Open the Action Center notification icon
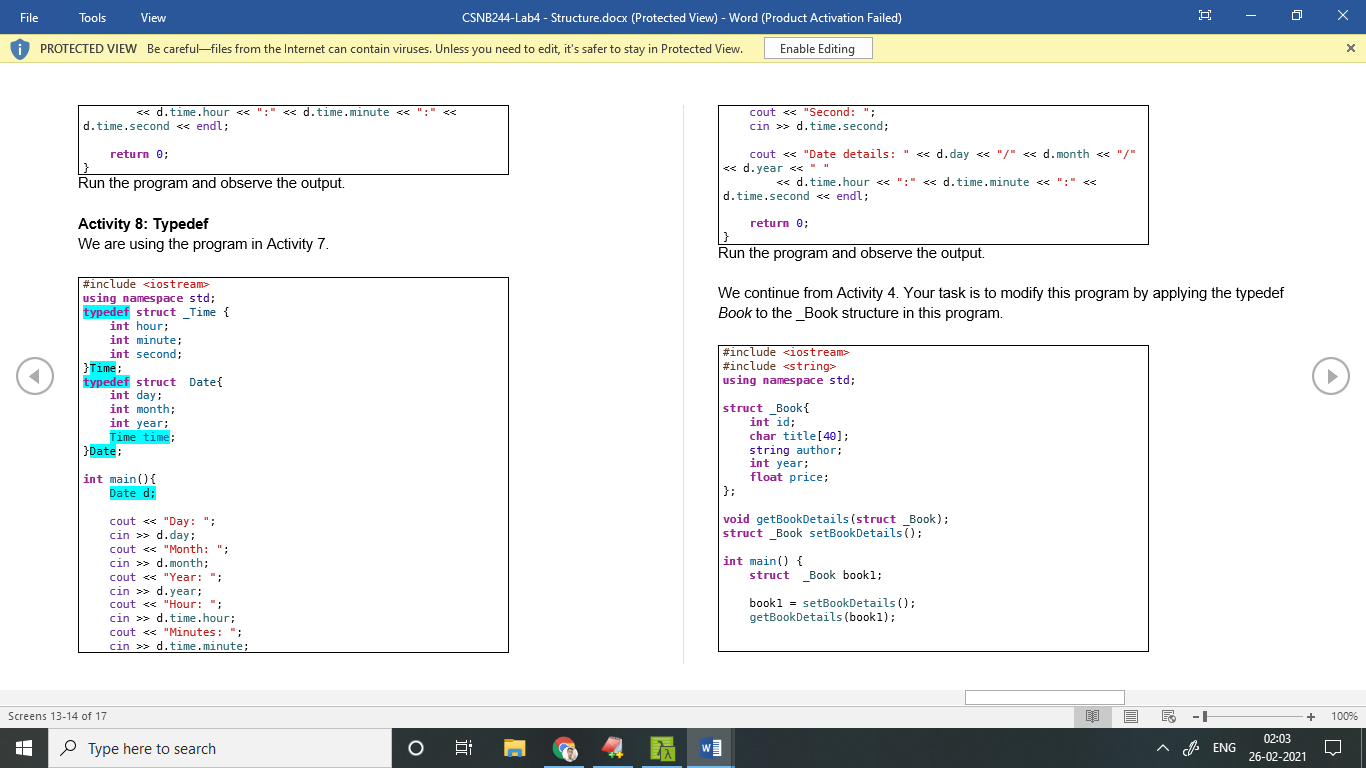The width and height of the screenshot is (1366, 768). (1332, 747)
